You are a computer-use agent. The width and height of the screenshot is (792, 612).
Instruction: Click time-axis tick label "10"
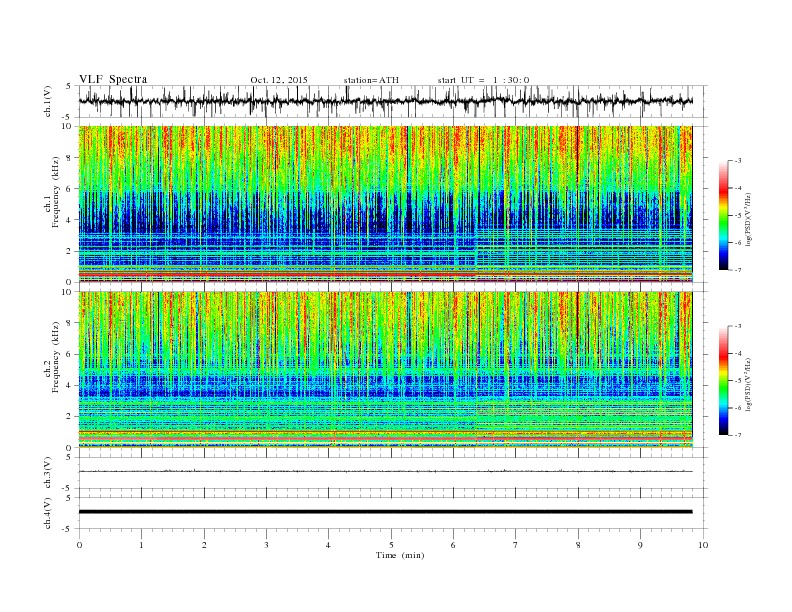click(x=703, y=545)
